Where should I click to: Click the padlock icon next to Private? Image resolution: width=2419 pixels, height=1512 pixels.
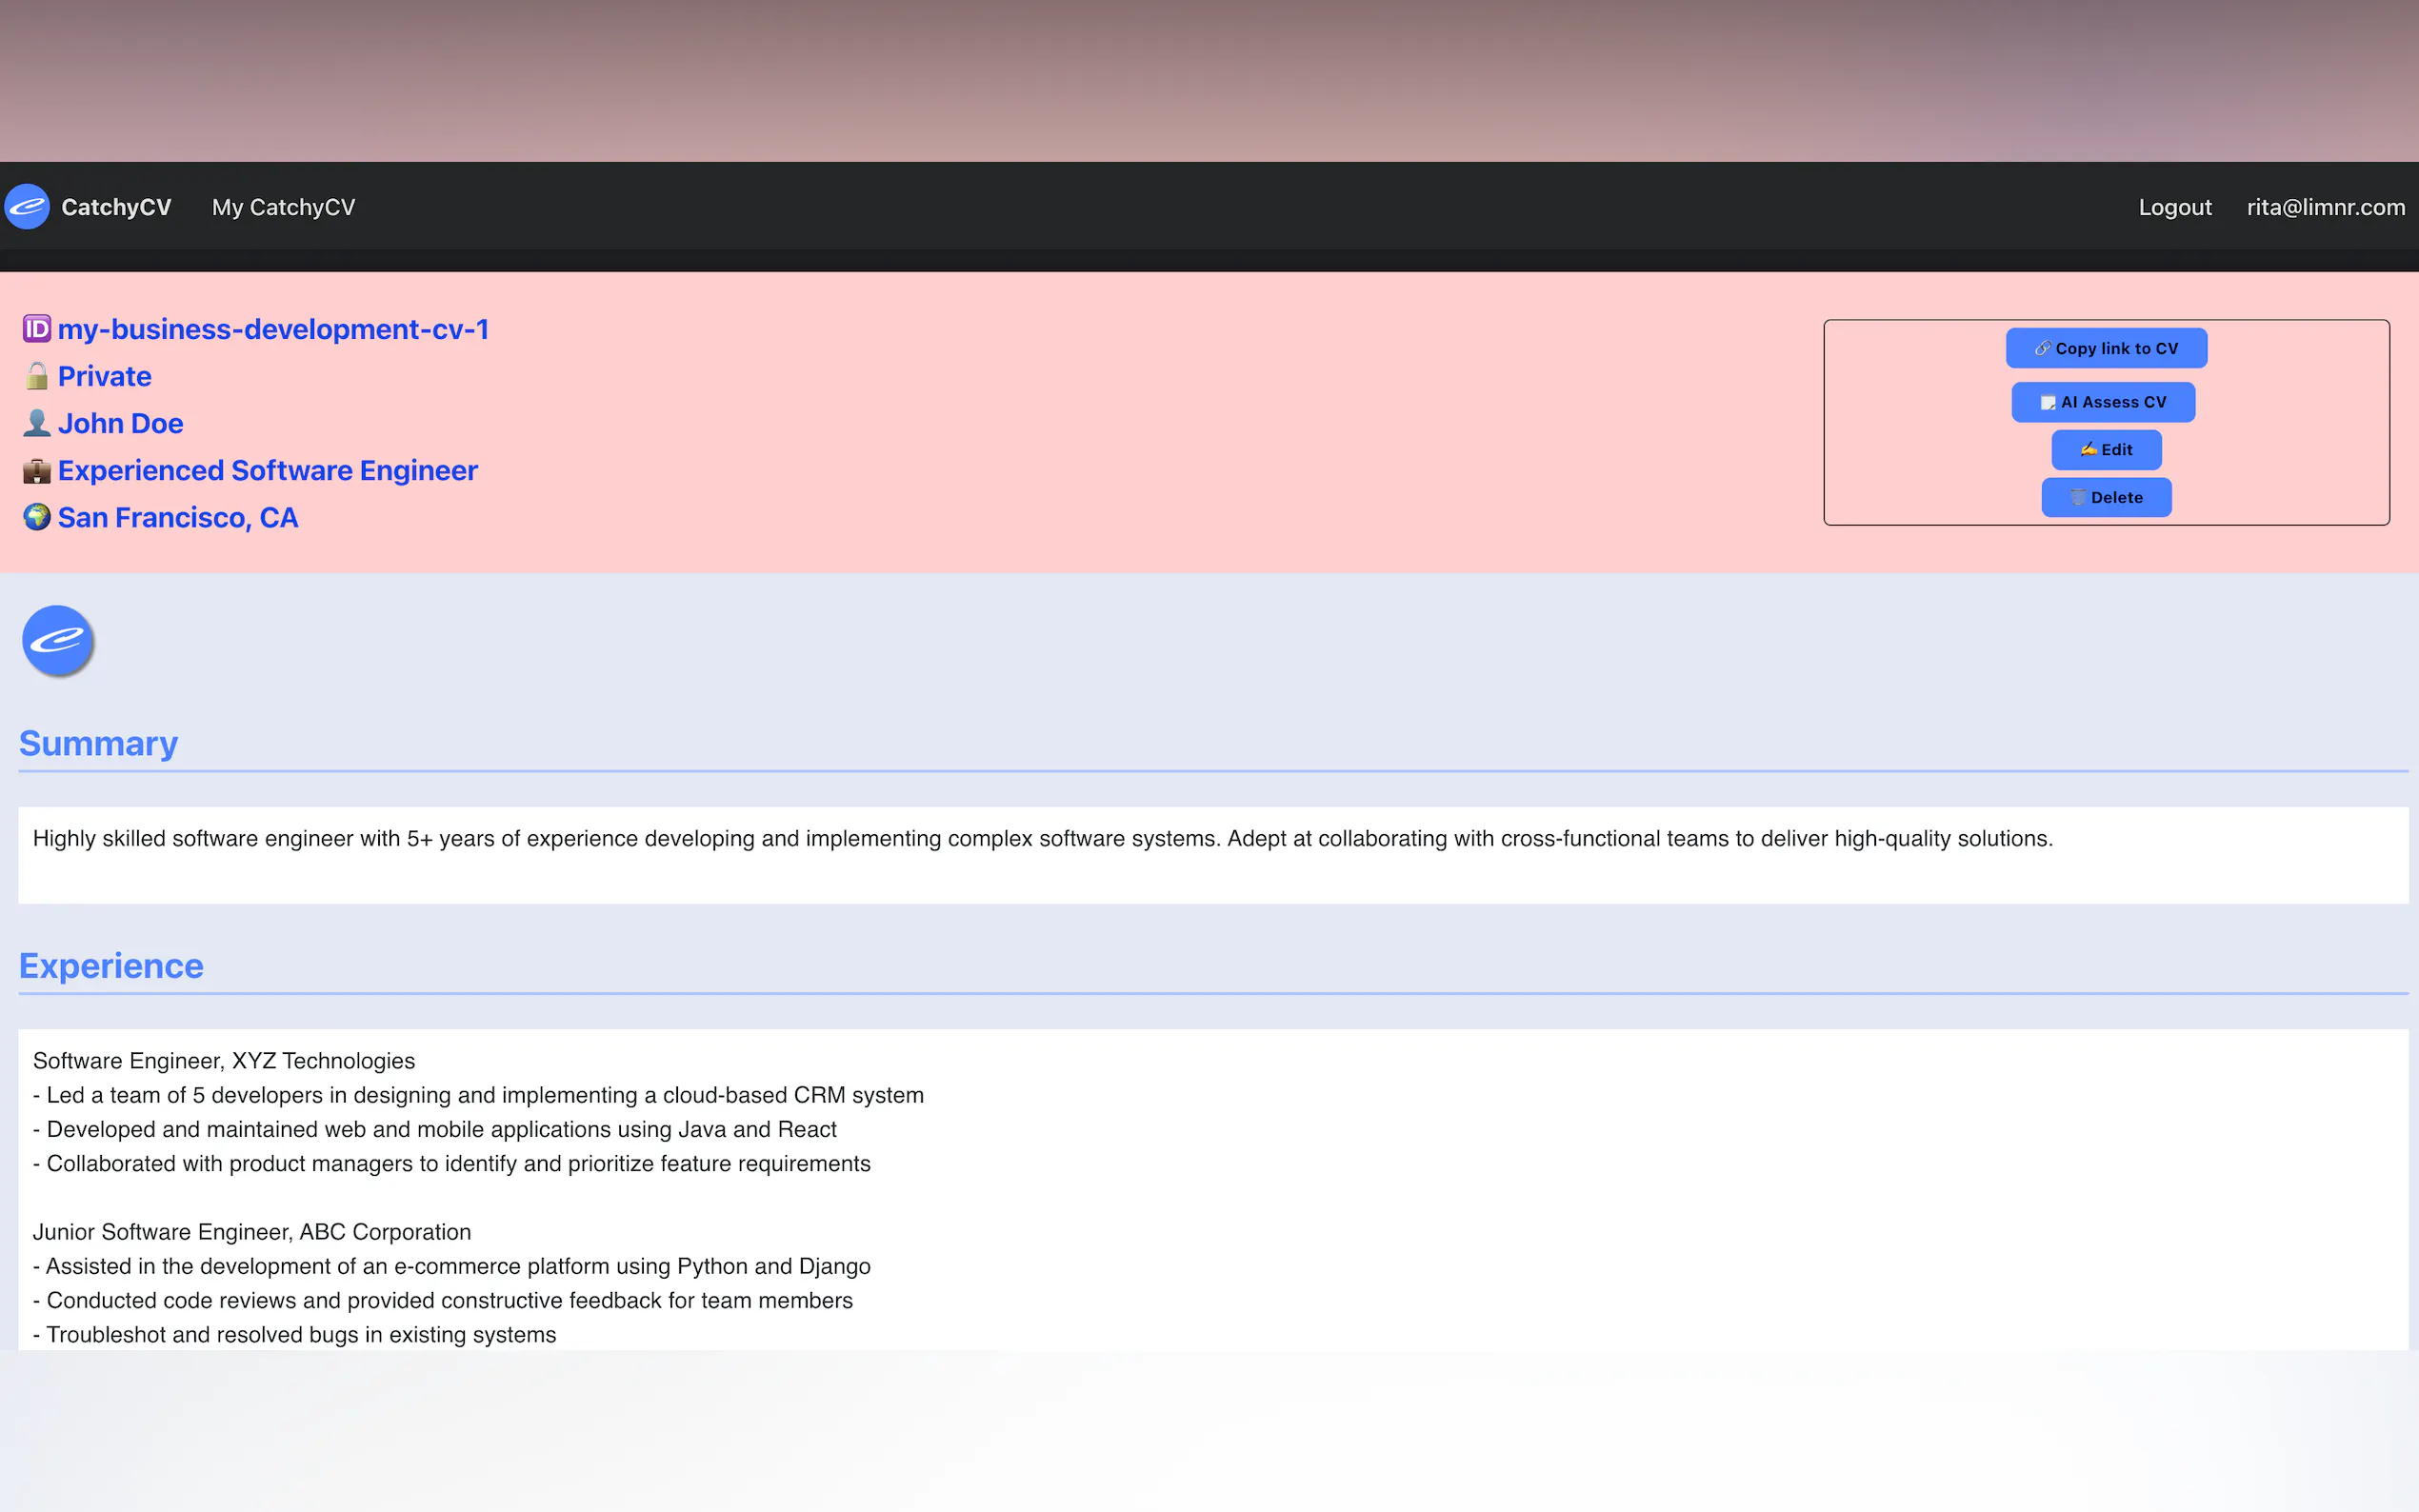pyautogui.click(x=37, y=376)
